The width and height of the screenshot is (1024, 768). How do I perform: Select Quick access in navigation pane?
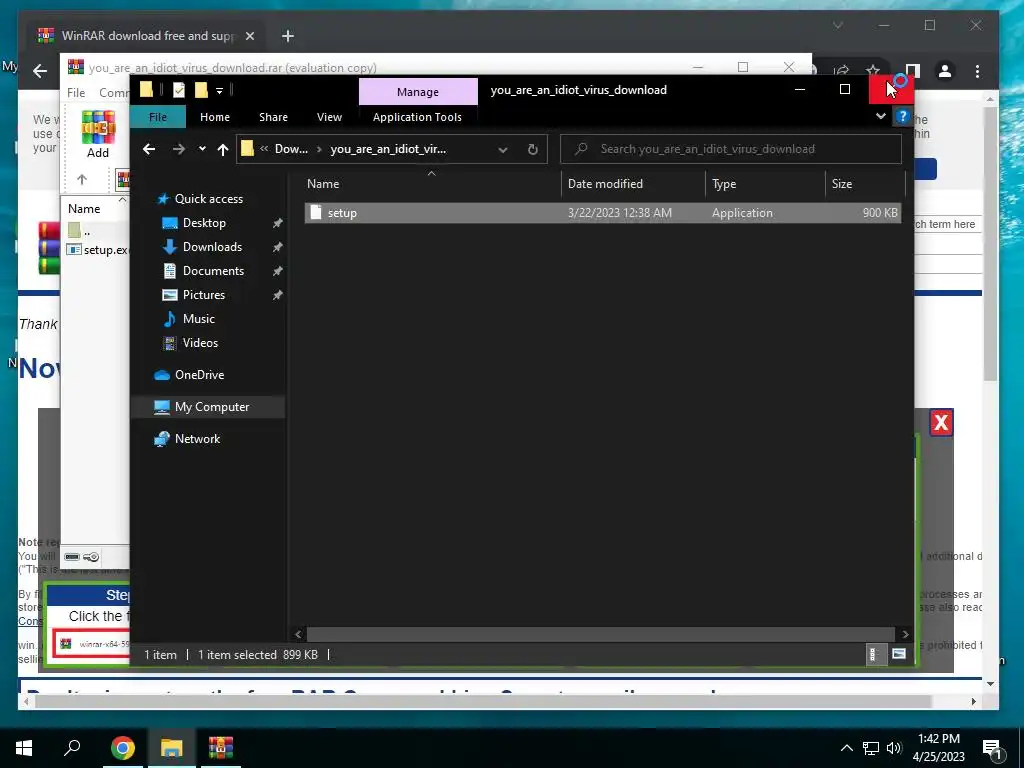click(x=208, y=199)
